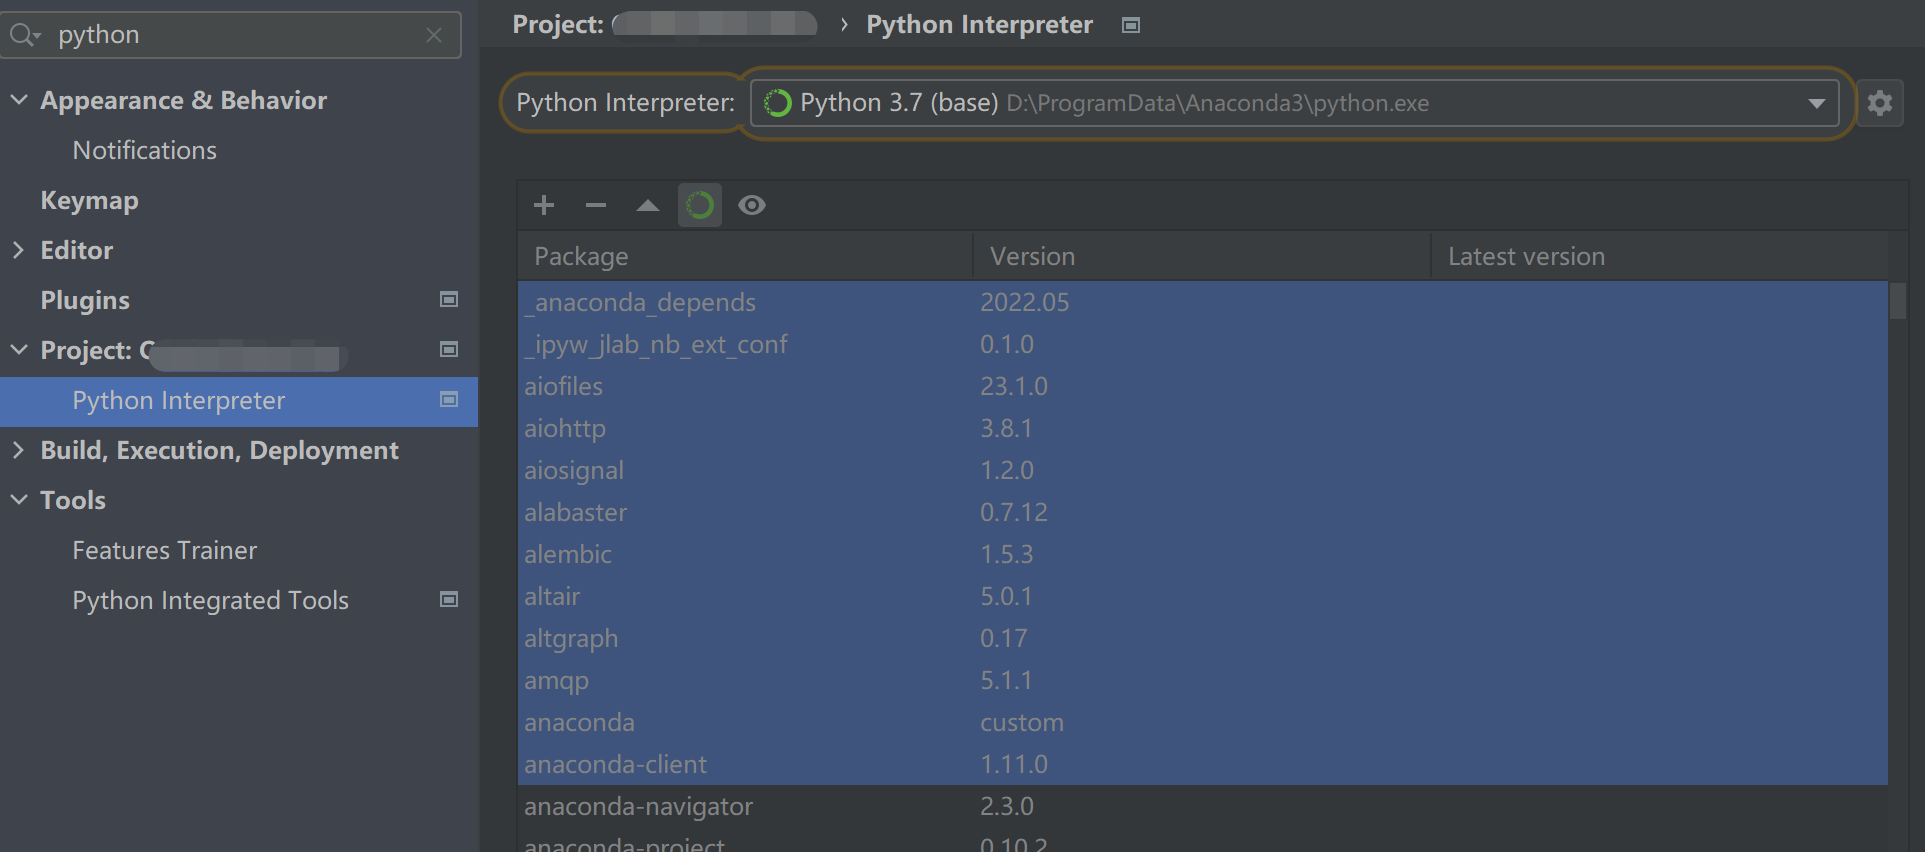Click the icon next to Python Interpreter breadcrumb
This screenshot has height=852, width=1925.
coord(1131,25)
